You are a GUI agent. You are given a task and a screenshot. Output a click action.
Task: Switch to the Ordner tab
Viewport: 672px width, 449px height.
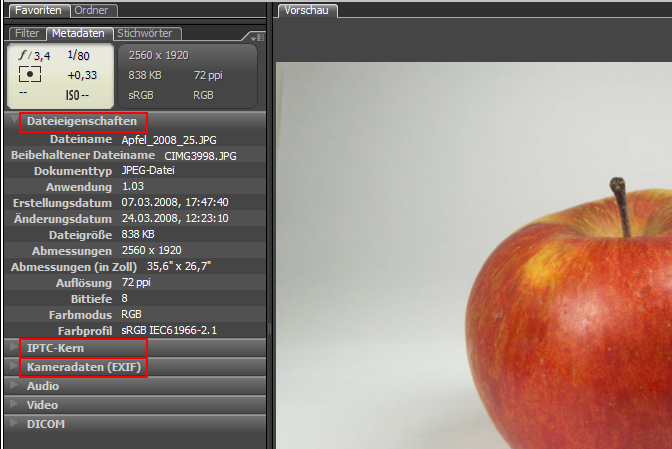[x=94, y=10]
